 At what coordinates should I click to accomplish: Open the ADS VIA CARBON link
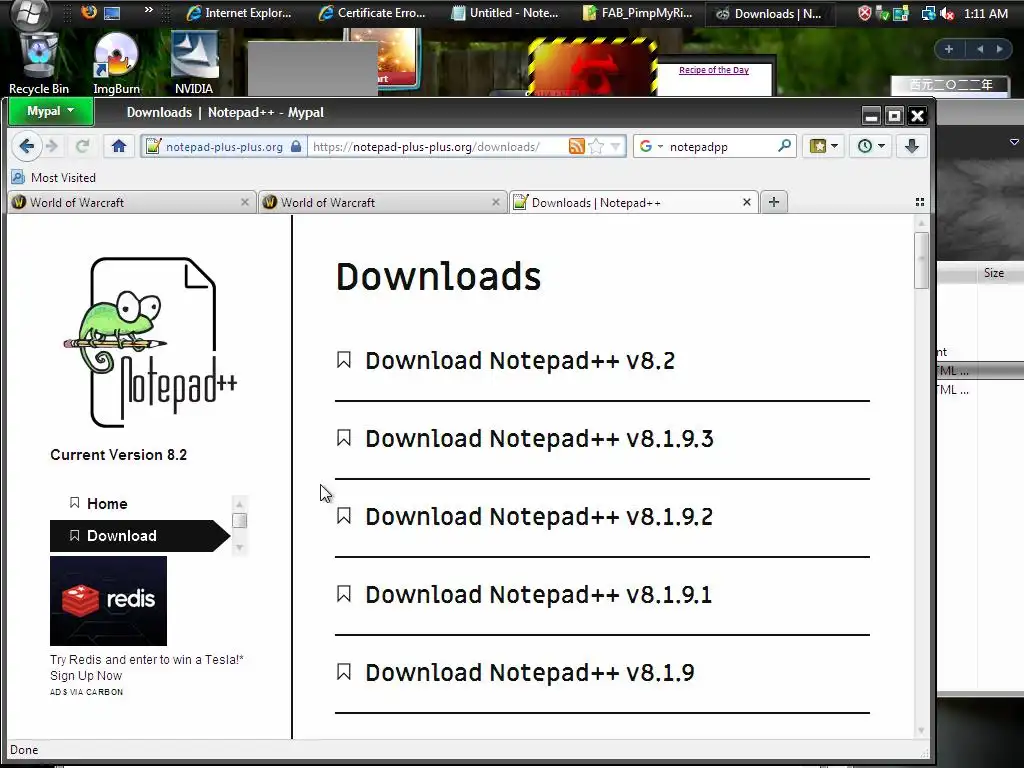click(86, 692)
